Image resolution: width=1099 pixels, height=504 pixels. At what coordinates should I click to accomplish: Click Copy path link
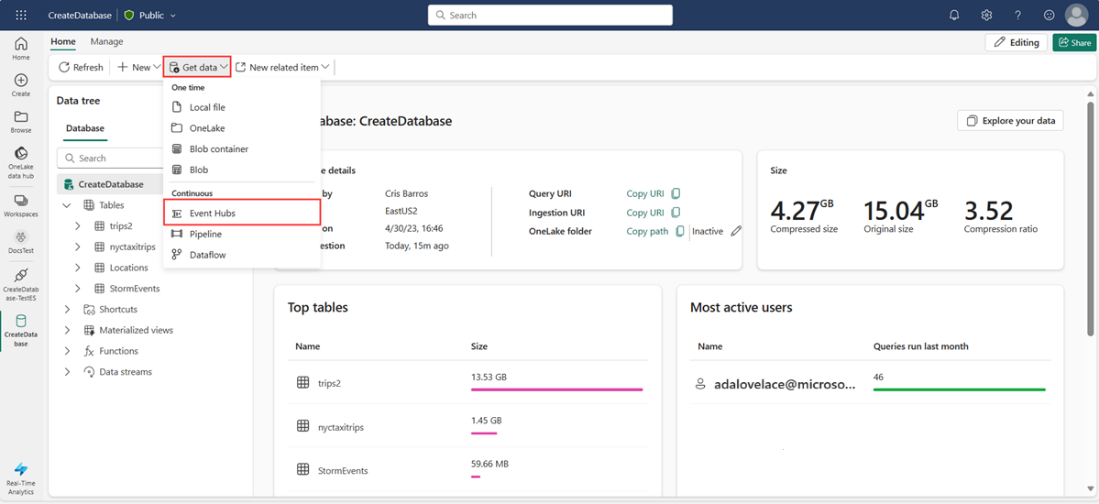tap(647, 231)
